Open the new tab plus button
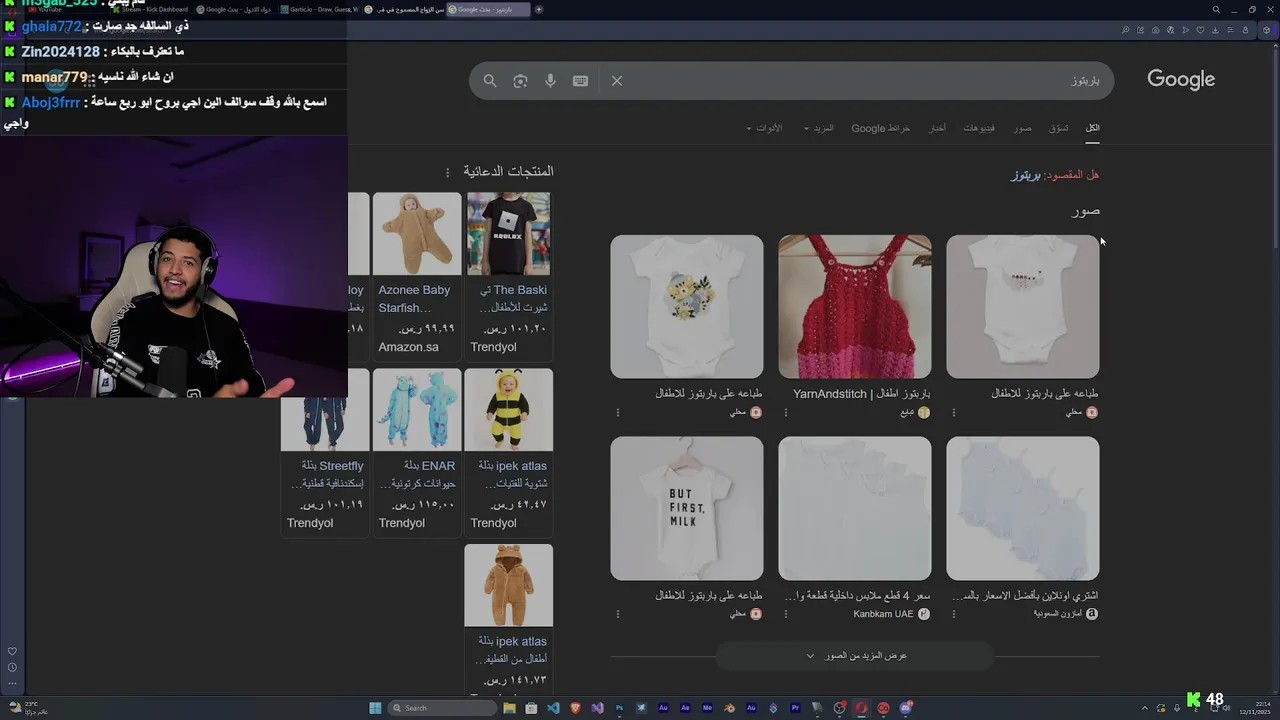This screenshot has height=720, width=1280. (539, 9)
